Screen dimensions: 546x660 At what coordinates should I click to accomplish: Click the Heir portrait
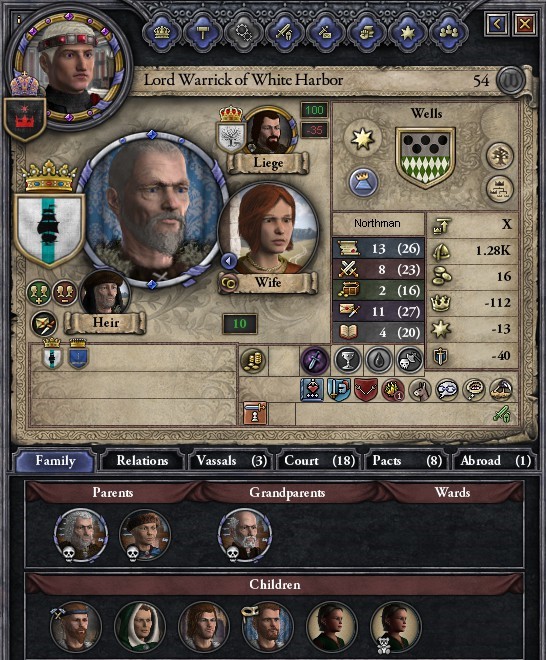(105, 295)
